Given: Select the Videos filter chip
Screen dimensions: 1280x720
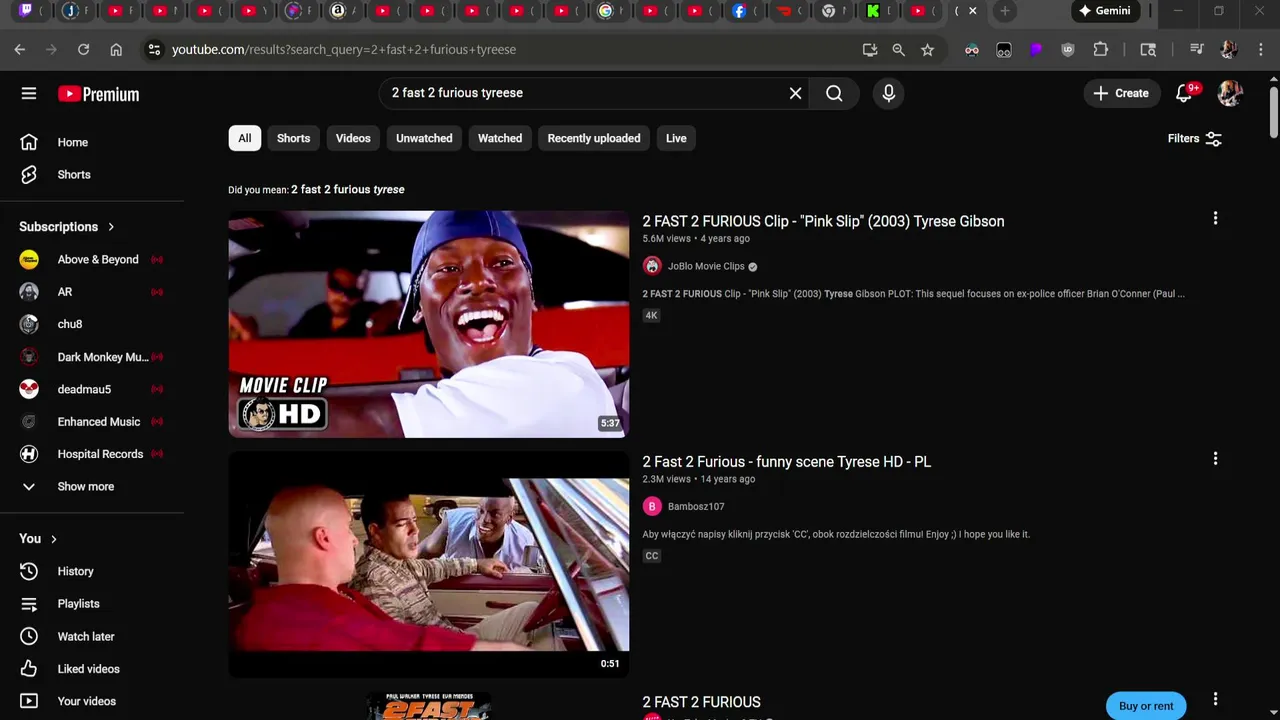Looking at the screenshot, I should click(x=353, y=138).
